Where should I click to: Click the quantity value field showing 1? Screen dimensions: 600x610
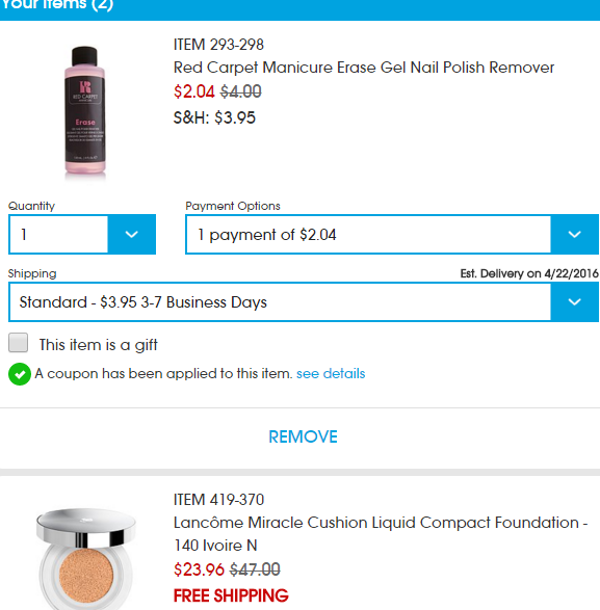58,234
